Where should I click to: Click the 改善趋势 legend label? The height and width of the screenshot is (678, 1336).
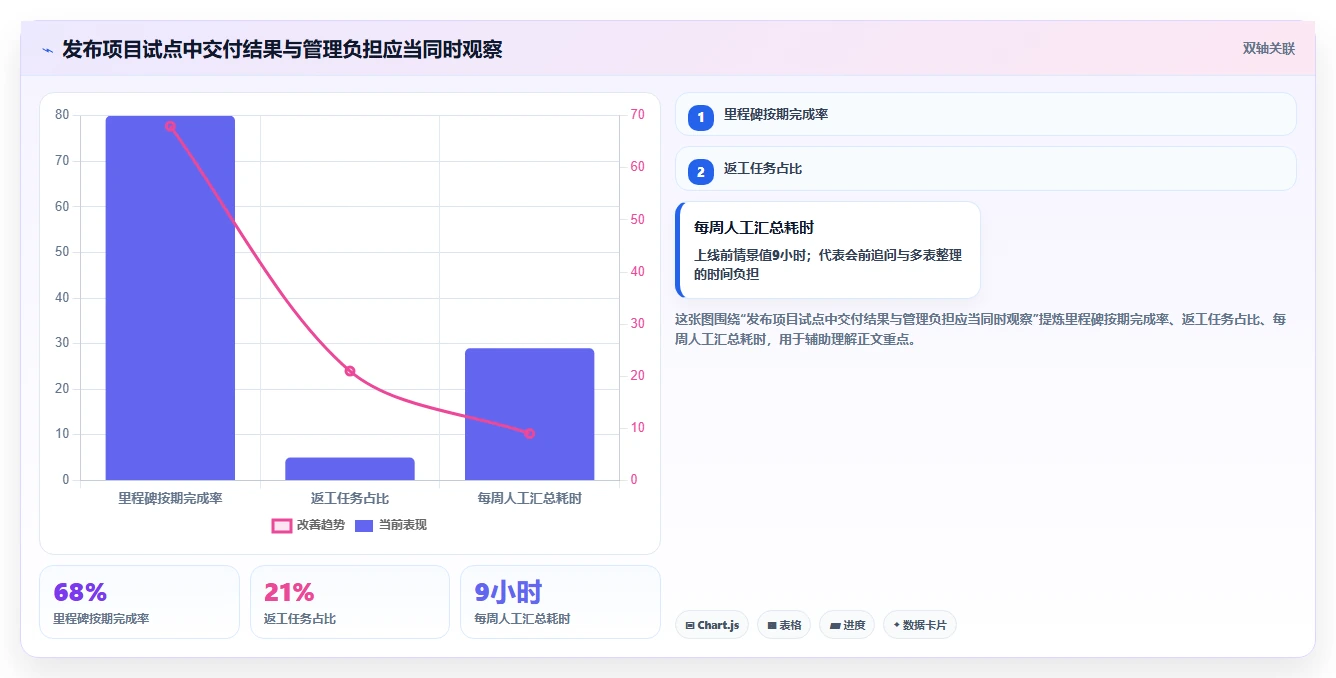321,525
